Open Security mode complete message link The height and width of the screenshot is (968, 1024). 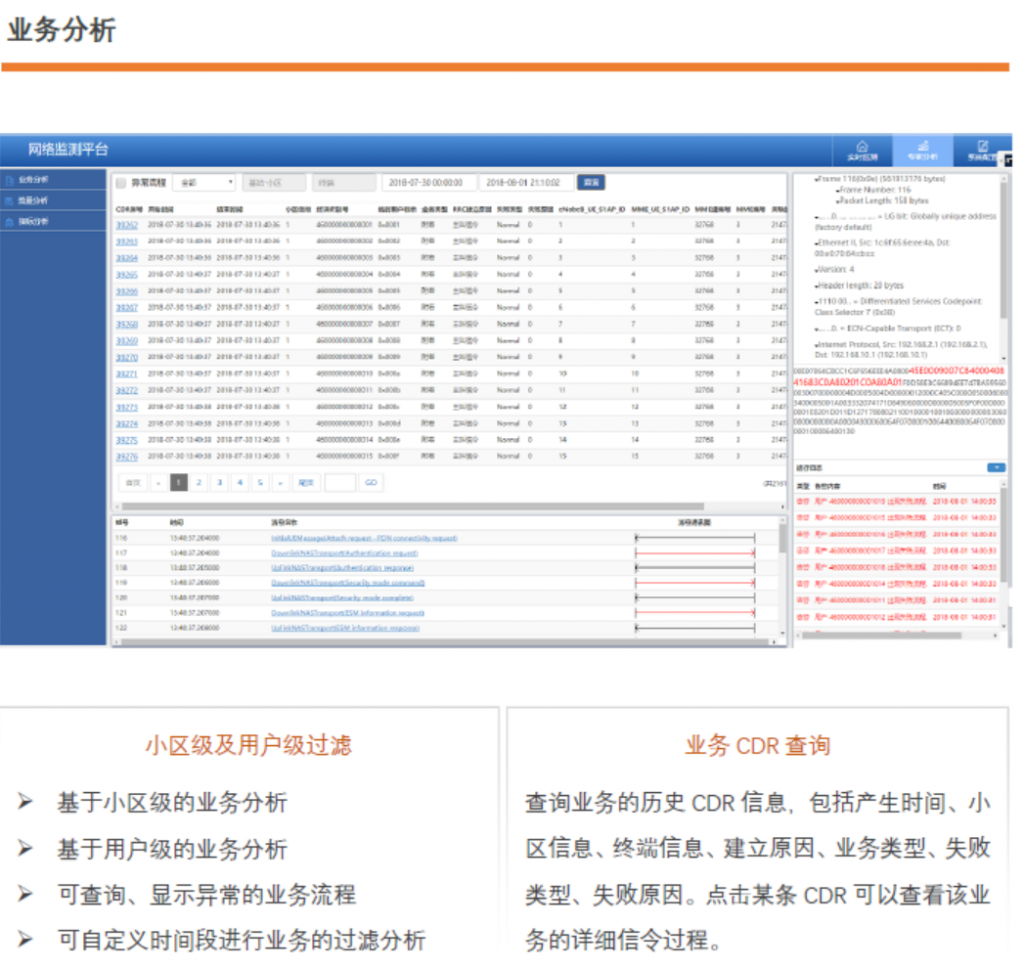point(342,598)
